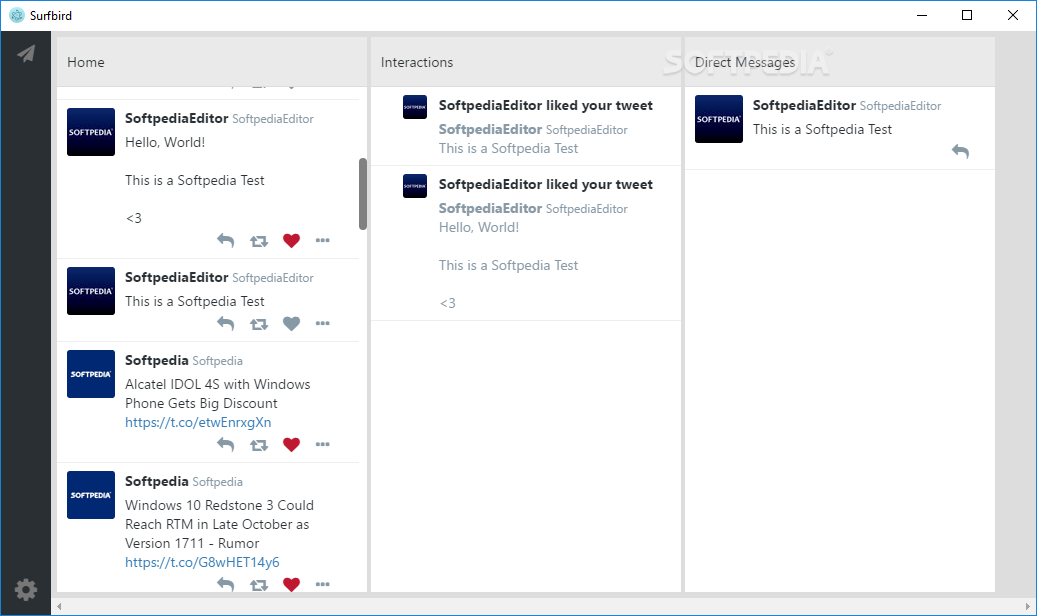The image size is (1037, 616).
Task: Retweet the 'Hello, World!' tweet
Action: coord(259,242)
